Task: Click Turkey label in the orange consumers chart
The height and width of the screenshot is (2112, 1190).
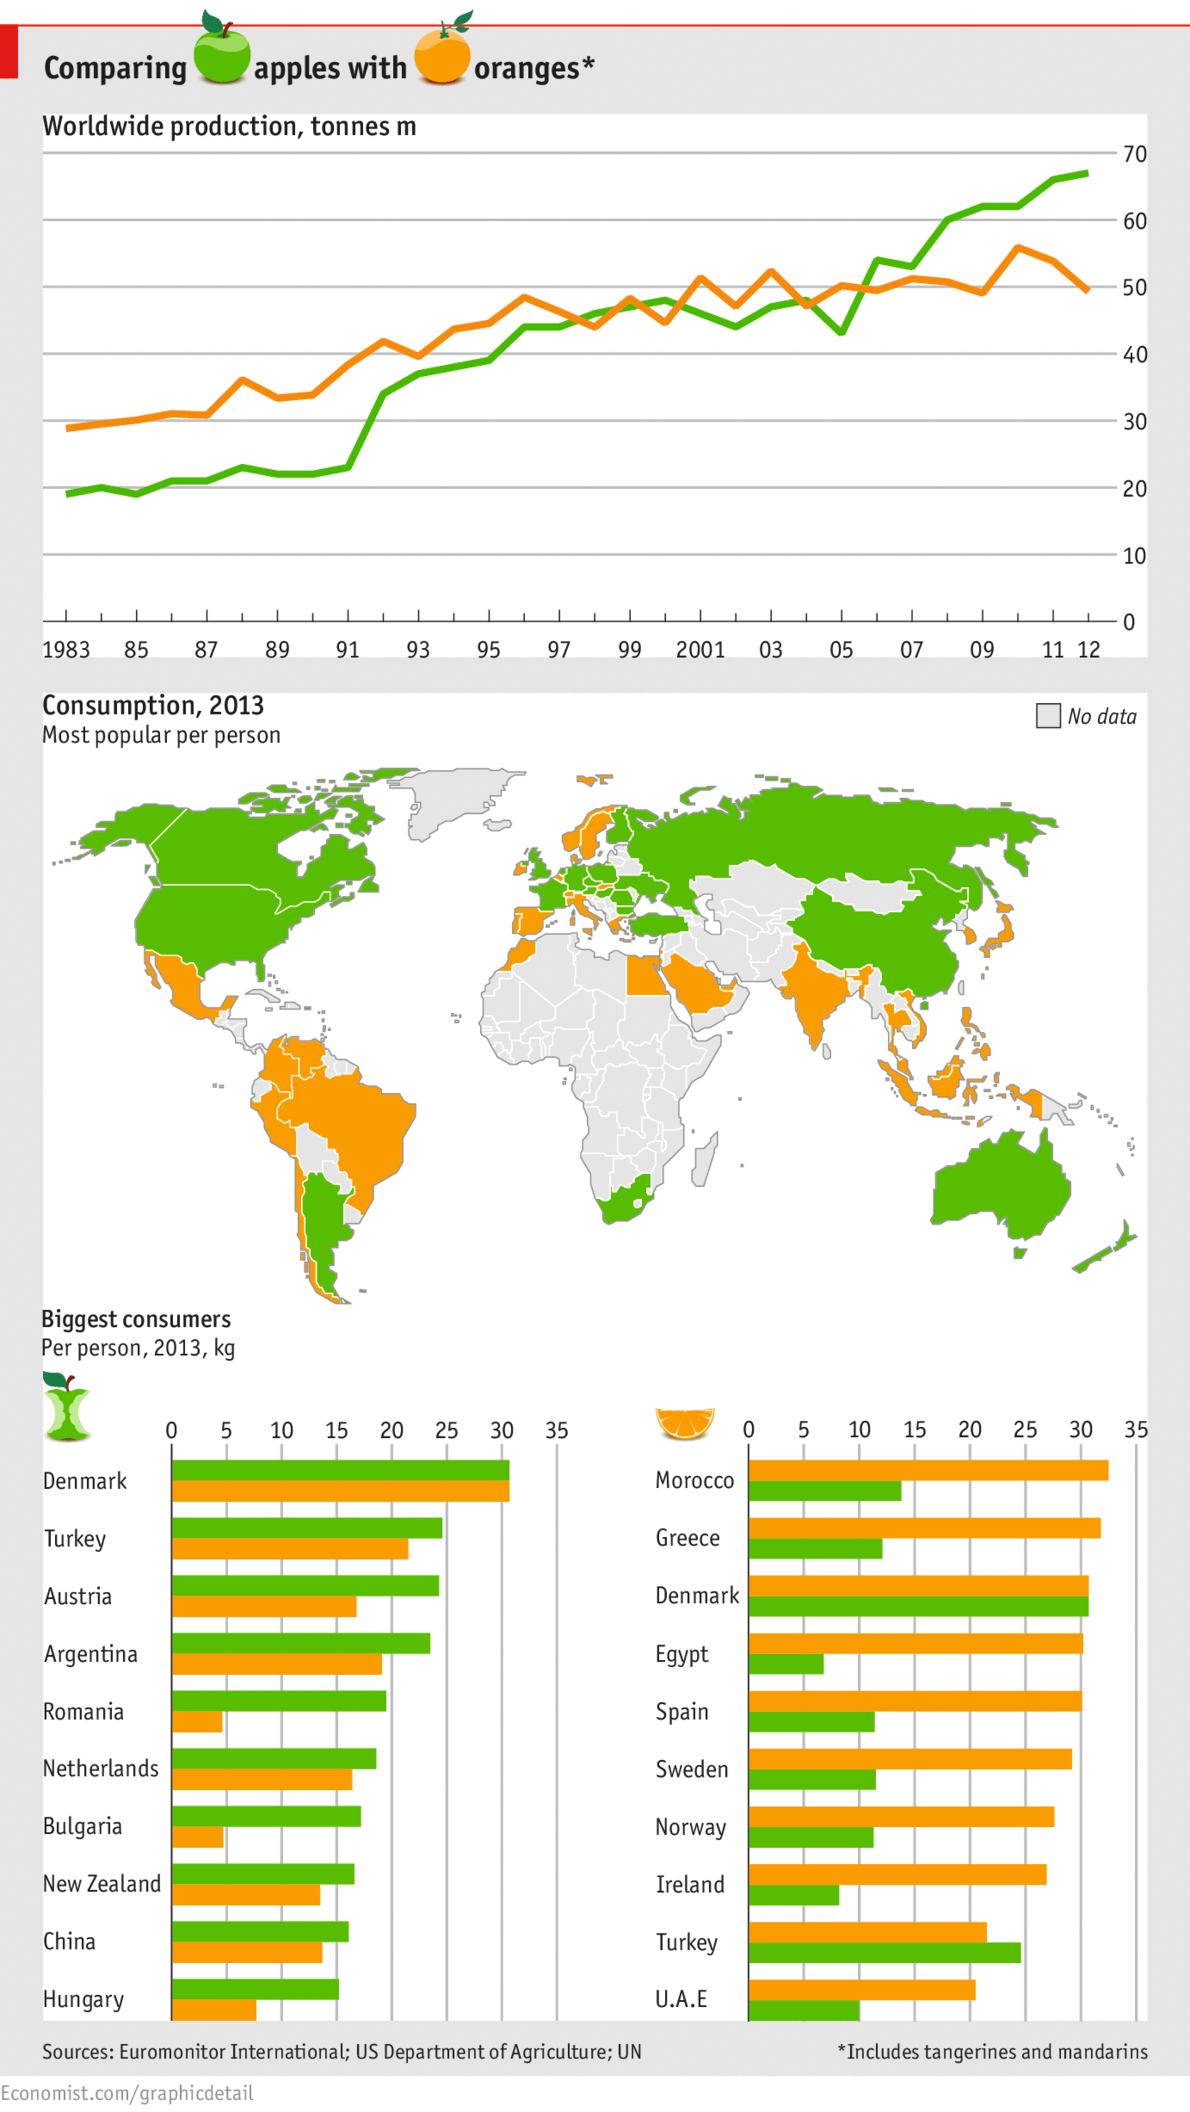Action: [x=687, y=1942]
